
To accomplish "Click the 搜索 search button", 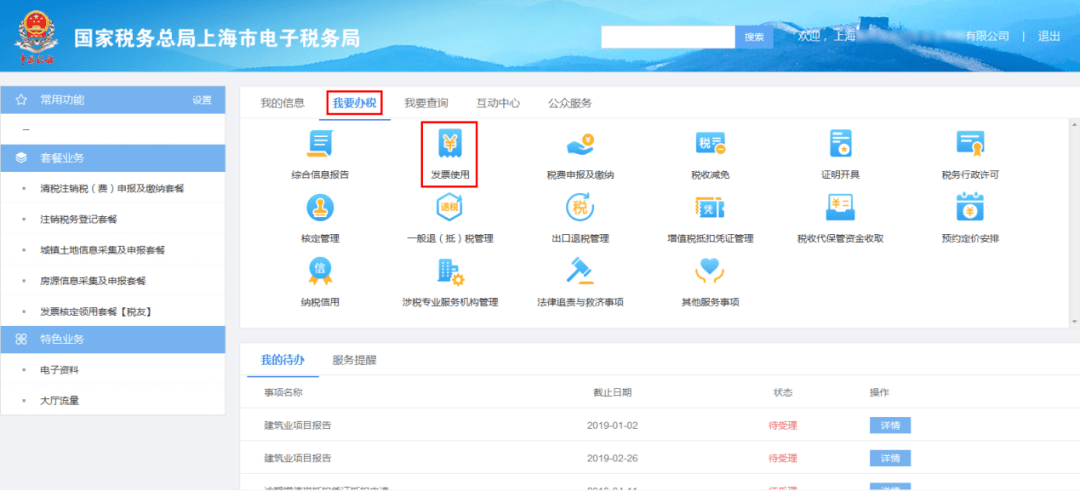I will pyautogui.click(x=754, y=37).
